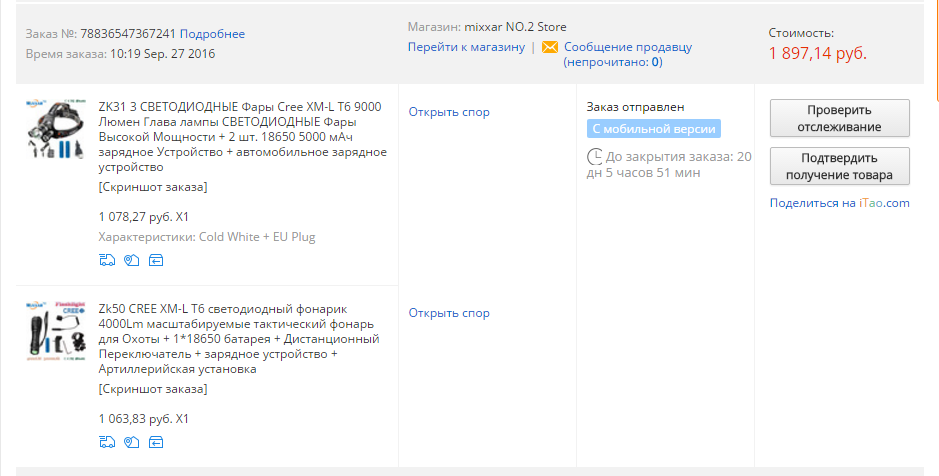Click return box icon under ZK31 headlamp item
This screenshot has height=476, width=939.
click(156, 260)
